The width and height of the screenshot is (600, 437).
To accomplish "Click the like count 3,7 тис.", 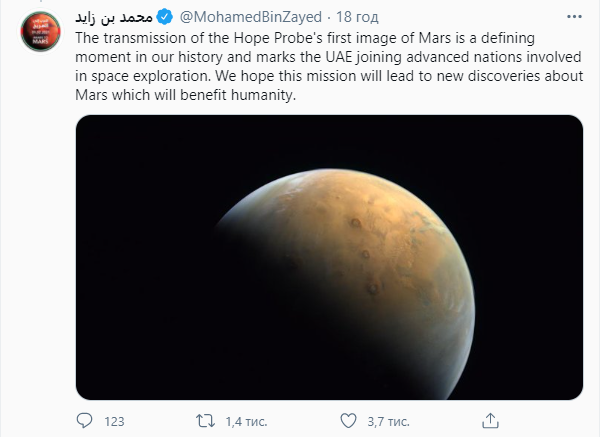I will click(391, 418).
